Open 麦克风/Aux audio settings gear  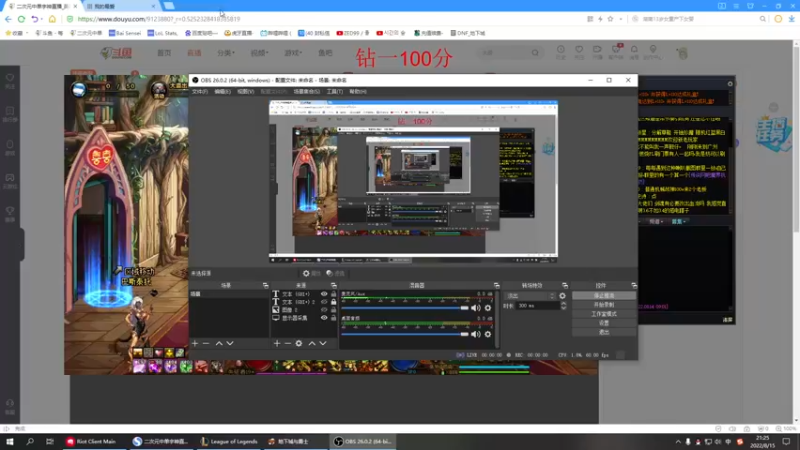[x=488, y=308]
